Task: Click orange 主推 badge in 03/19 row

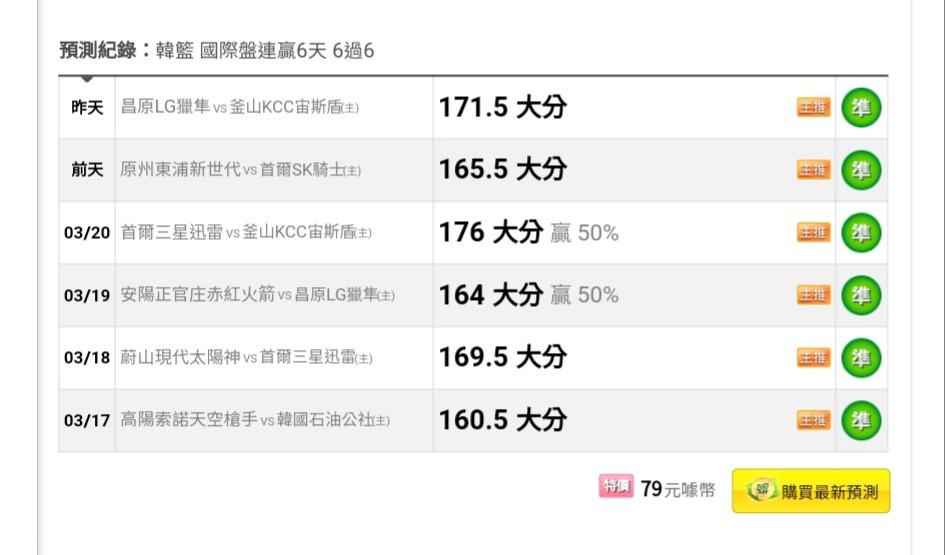Action: [813, 295]
